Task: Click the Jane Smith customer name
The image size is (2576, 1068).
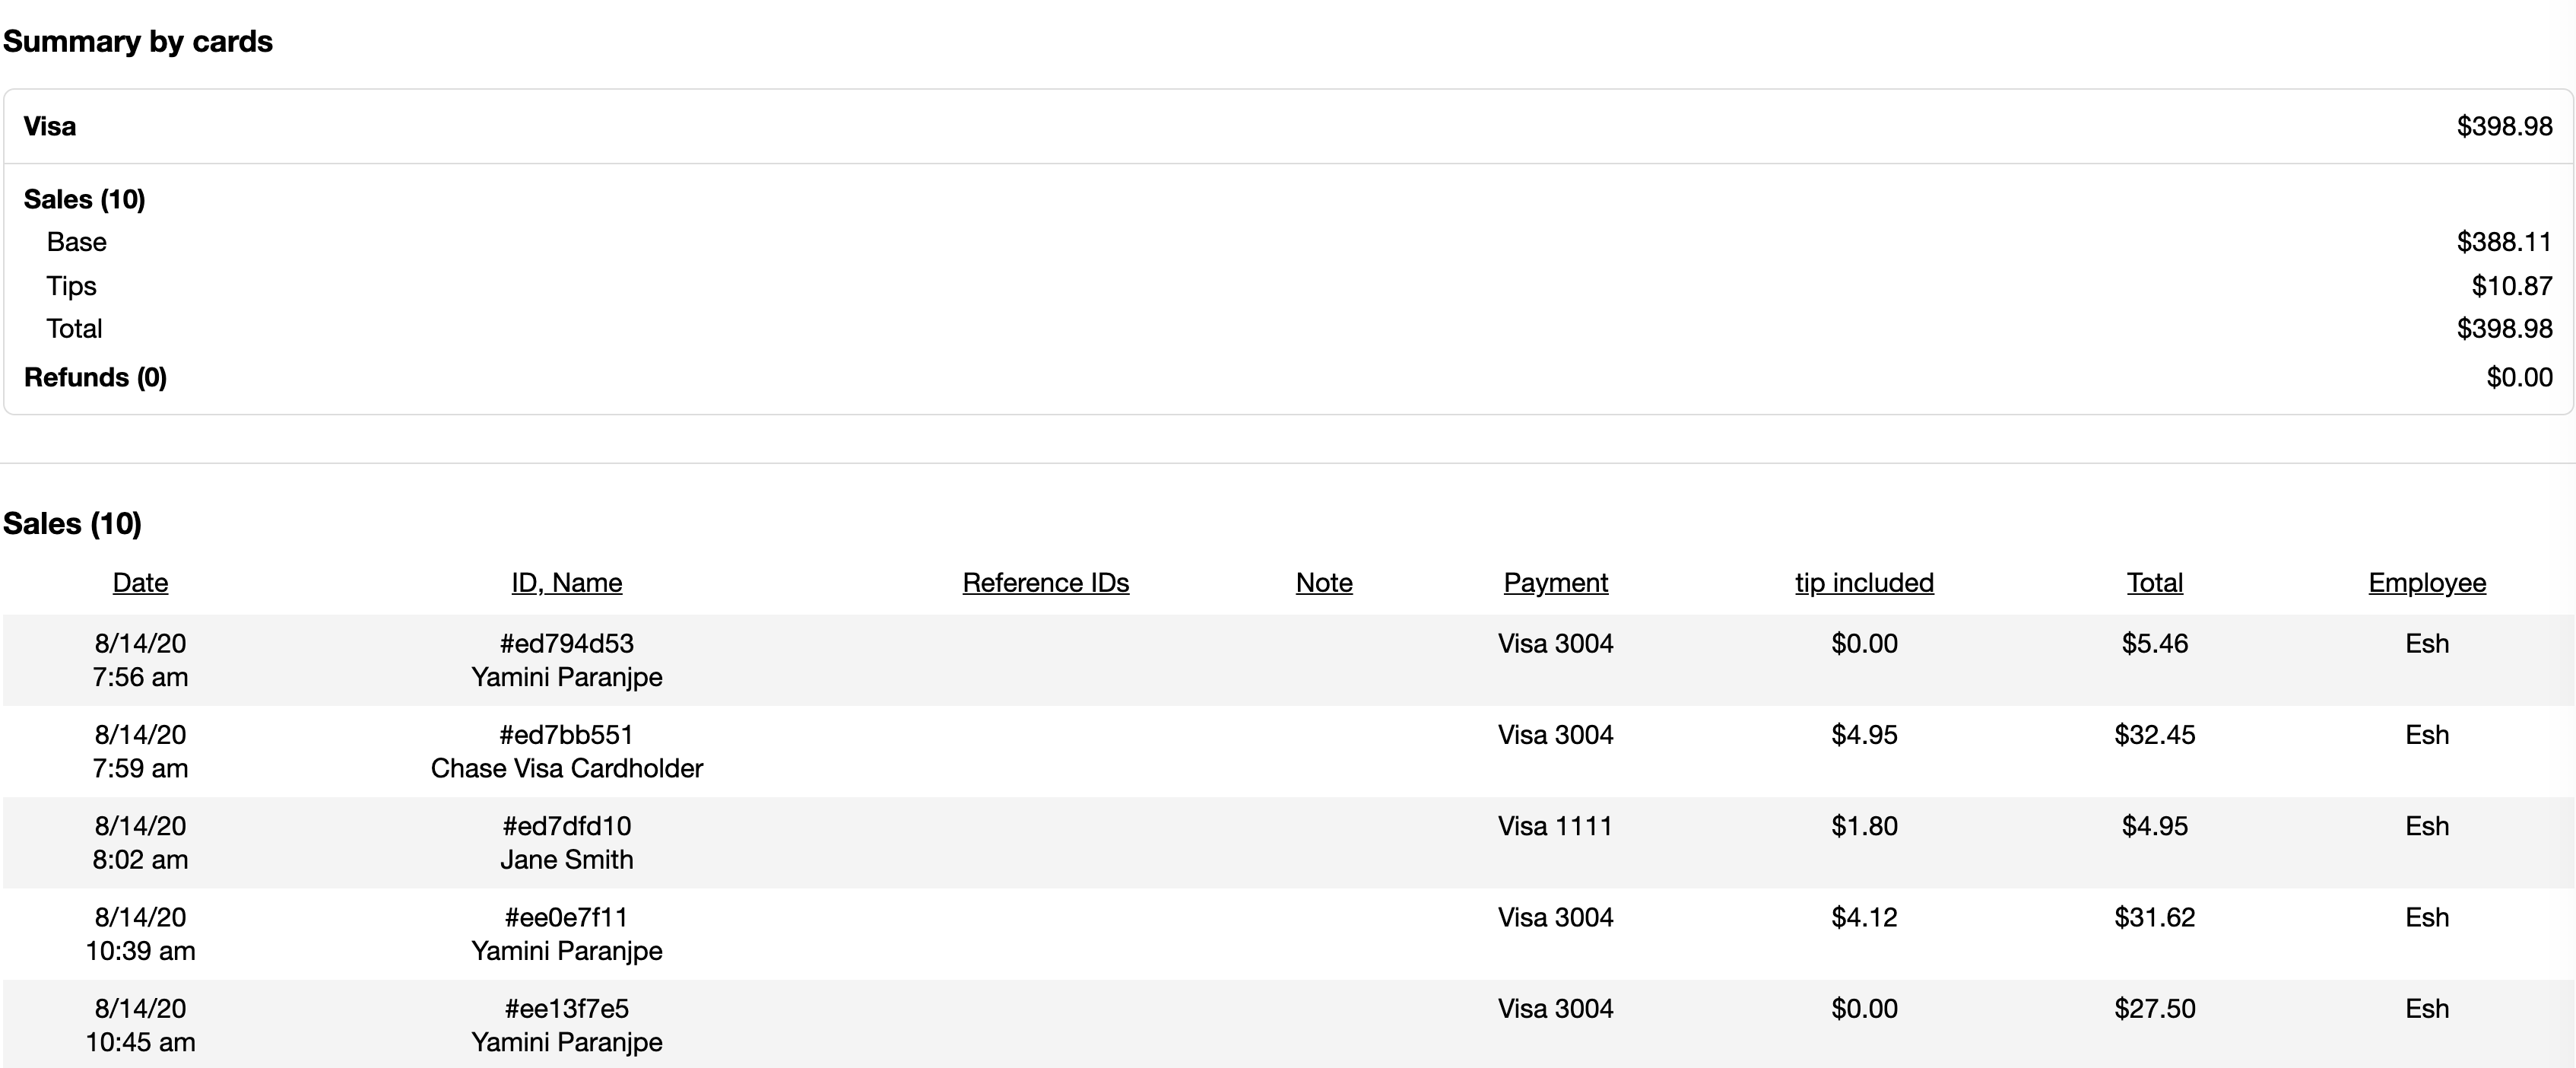Action: point(567,859)
